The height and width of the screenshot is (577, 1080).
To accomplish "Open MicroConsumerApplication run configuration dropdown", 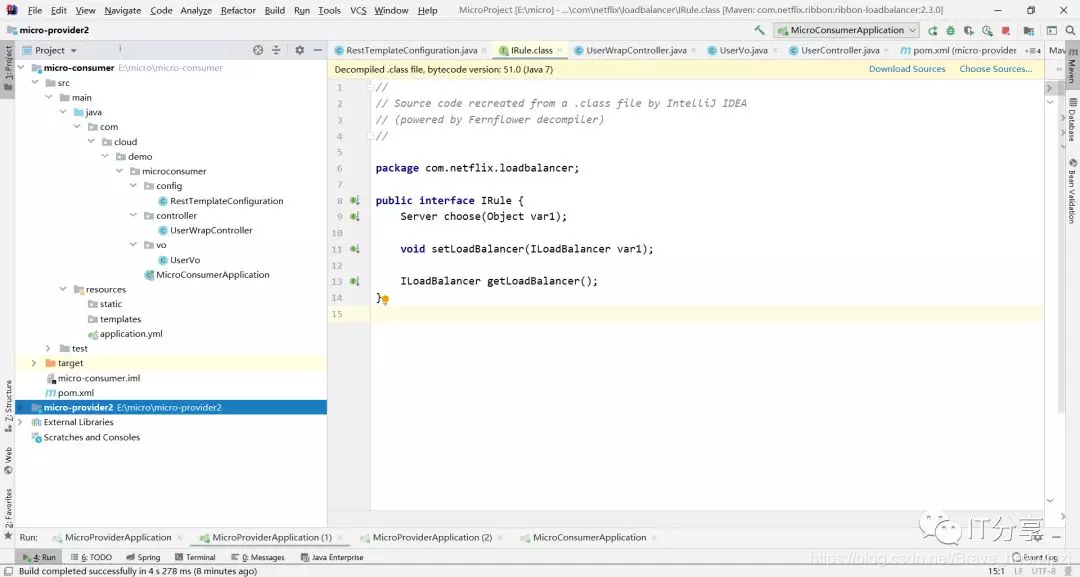I will point(847,30).
